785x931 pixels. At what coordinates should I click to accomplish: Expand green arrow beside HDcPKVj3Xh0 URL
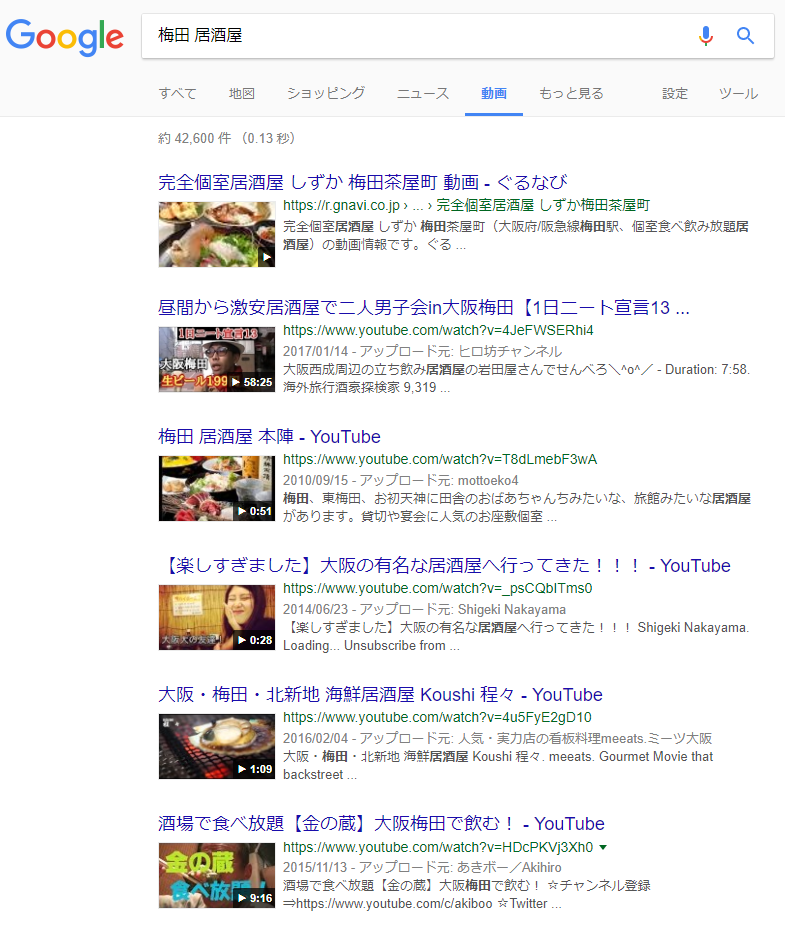click(x=603, y=847)
